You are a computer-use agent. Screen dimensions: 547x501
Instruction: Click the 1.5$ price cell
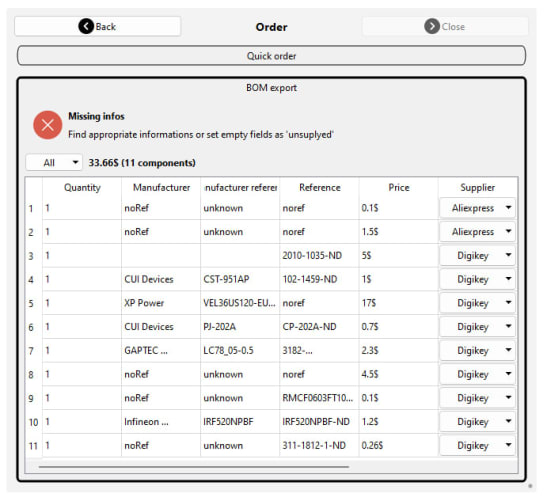tap(399, 232)
